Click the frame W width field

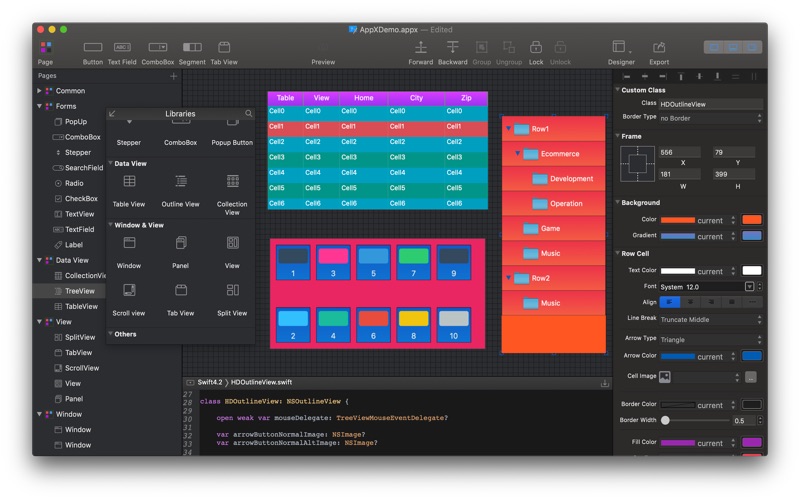(x=680, y=174)
